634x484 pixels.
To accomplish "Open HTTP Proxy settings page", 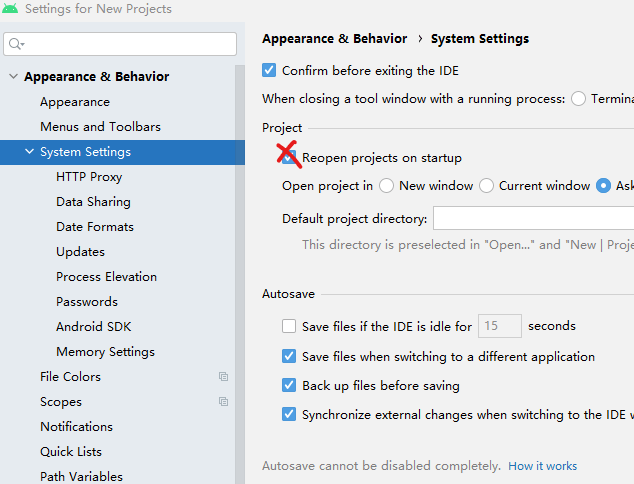I will click(89, 177).
